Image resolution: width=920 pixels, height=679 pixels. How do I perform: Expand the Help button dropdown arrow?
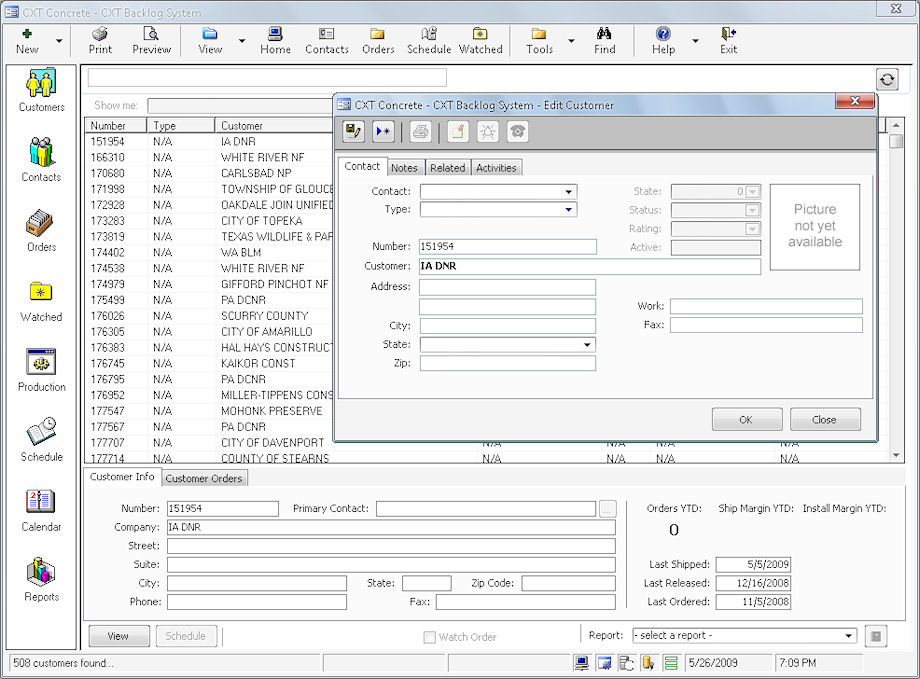coord(695,41)
